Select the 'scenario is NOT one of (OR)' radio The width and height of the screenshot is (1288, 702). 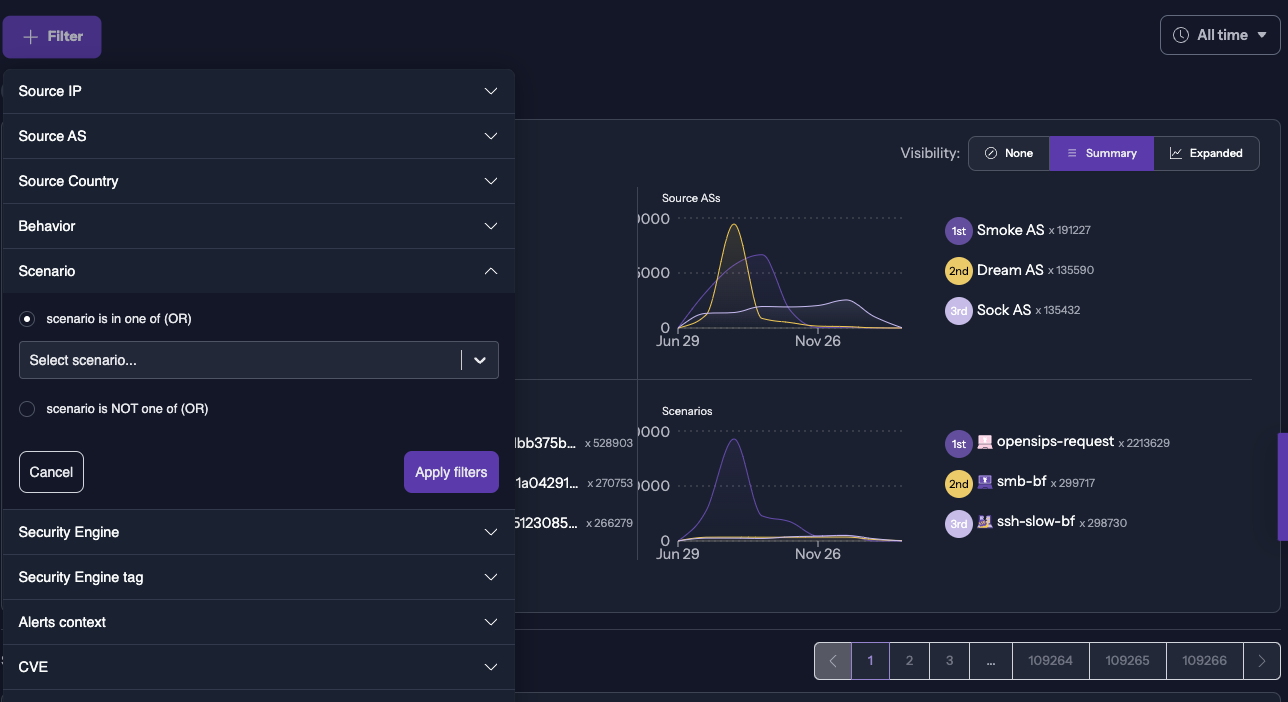(x=26, y=408)
